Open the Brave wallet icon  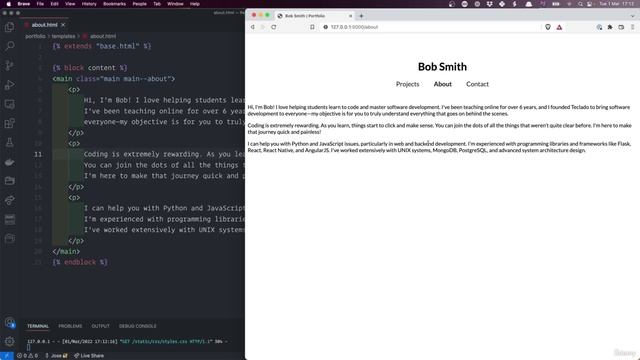(x=621, y=27)
